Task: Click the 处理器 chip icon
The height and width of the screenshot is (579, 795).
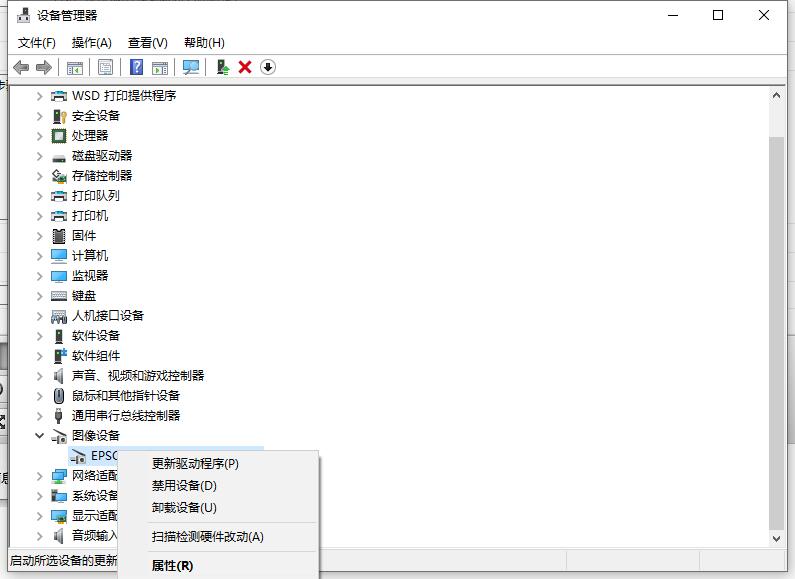Action: 59,136
